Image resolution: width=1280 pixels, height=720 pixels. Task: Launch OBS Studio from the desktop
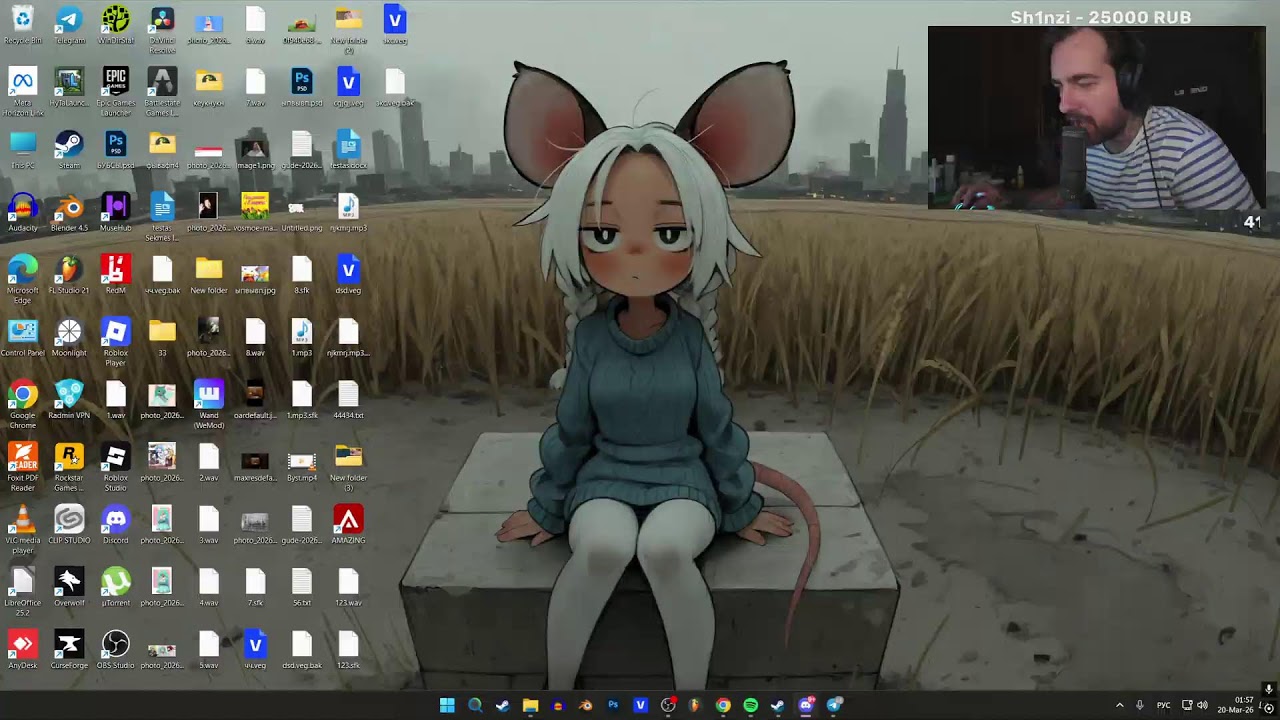click(116, 651)
